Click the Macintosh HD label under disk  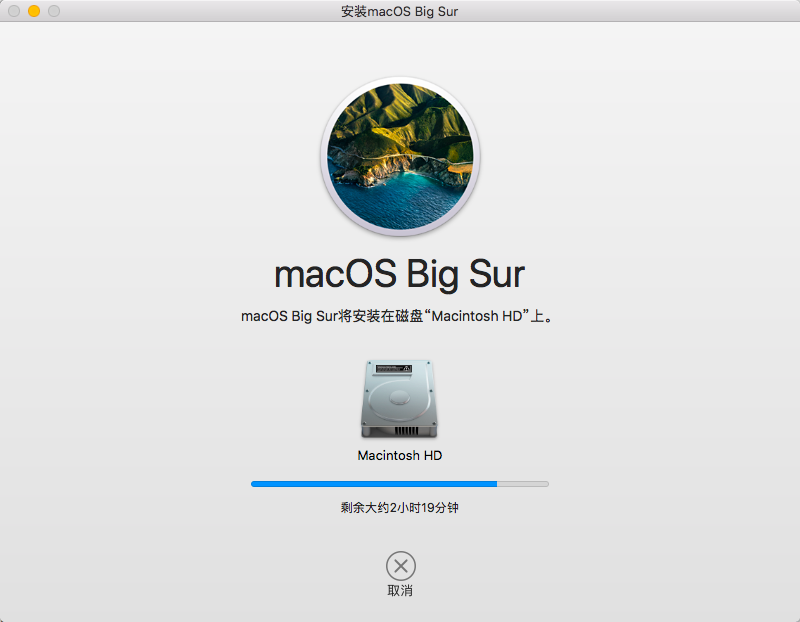tap(399, 455)
